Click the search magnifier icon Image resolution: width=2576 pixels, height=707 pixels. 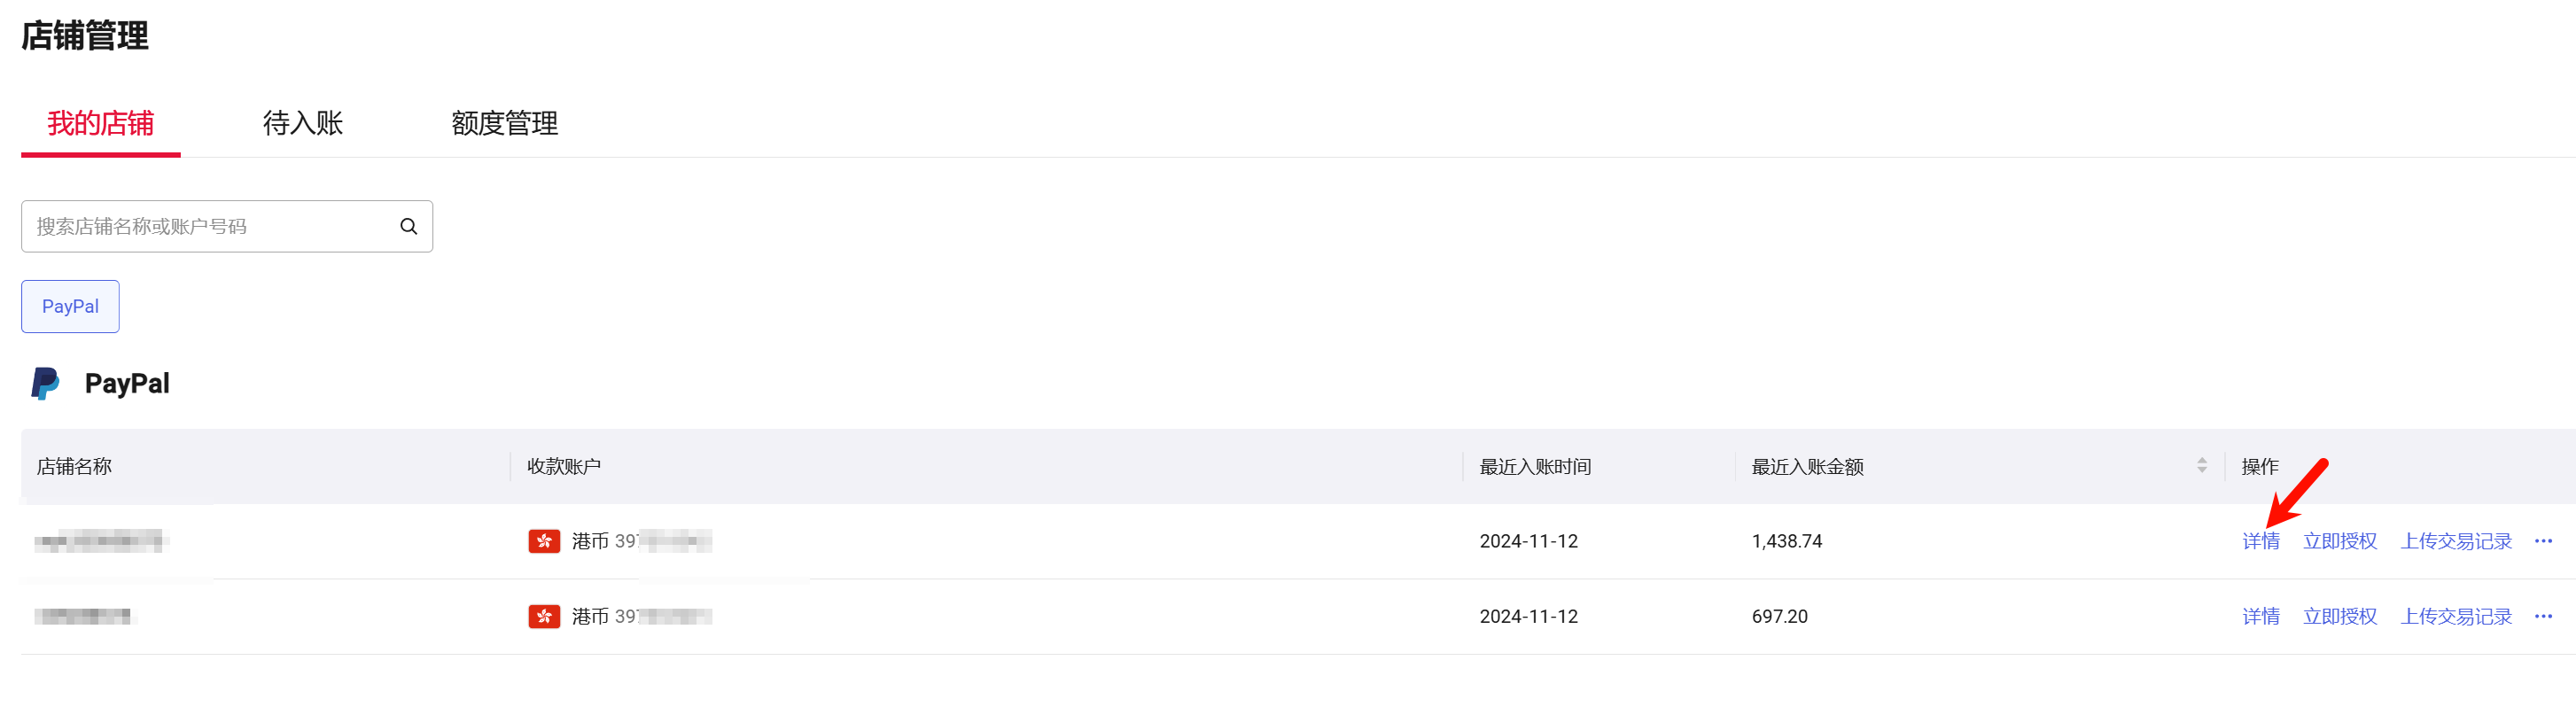click(x=408, y=226)
